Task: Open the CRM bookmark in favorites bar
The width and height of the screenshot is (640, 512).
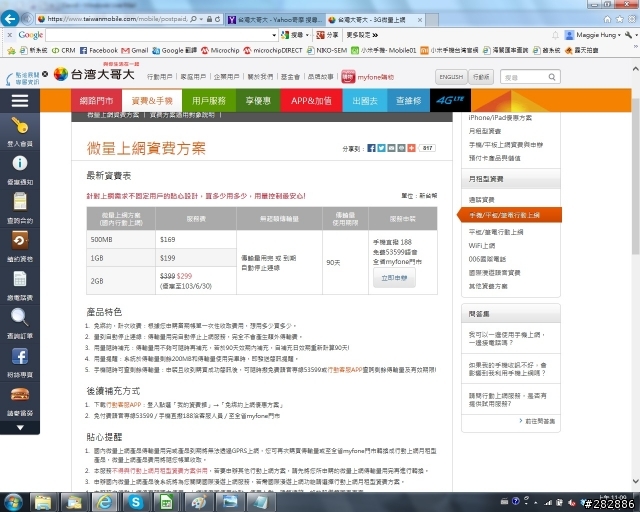Action: (x=64, y=50)
